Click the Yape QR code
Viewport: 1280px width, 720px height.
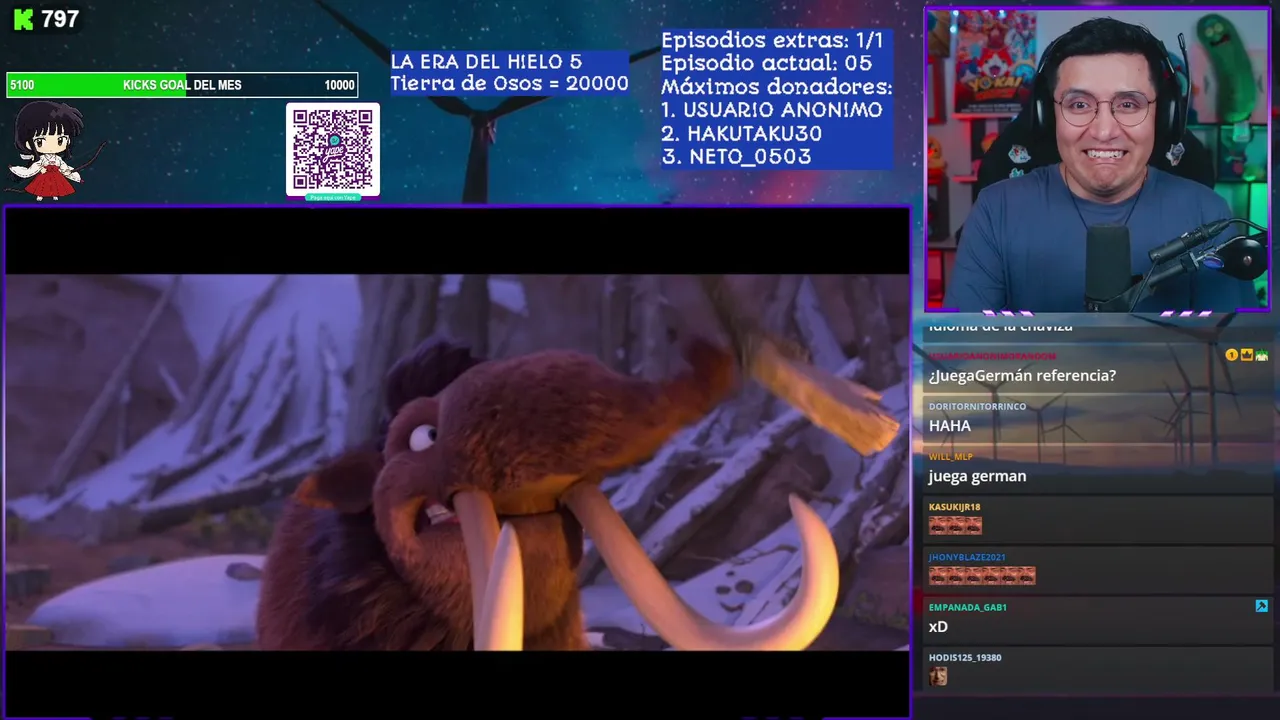(x=333, y=149)
